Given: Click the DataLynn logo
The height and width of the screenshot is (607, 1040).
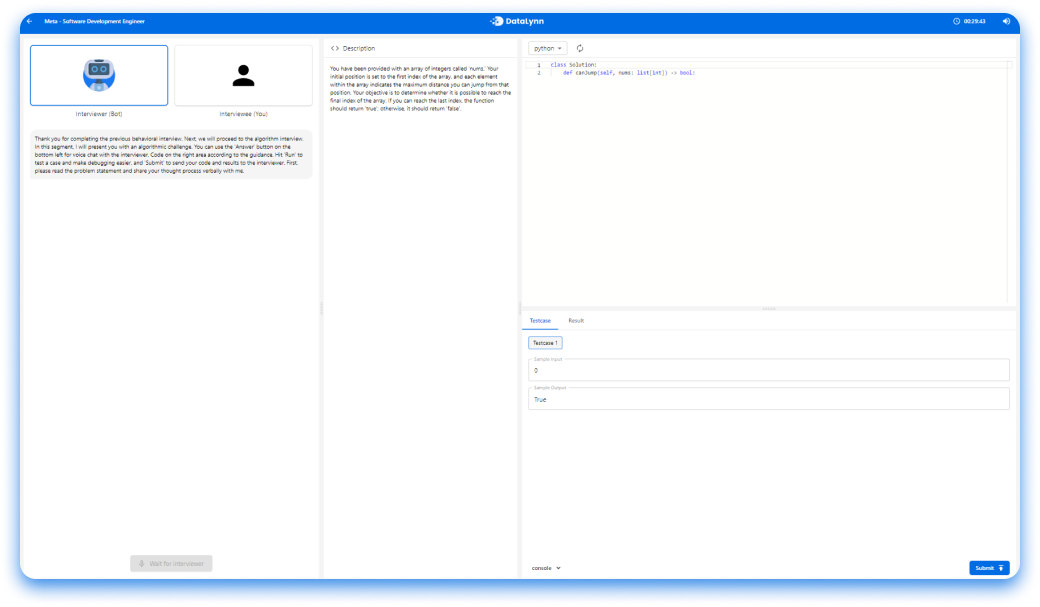Looking at the screenshot, I should click(519, 20).
